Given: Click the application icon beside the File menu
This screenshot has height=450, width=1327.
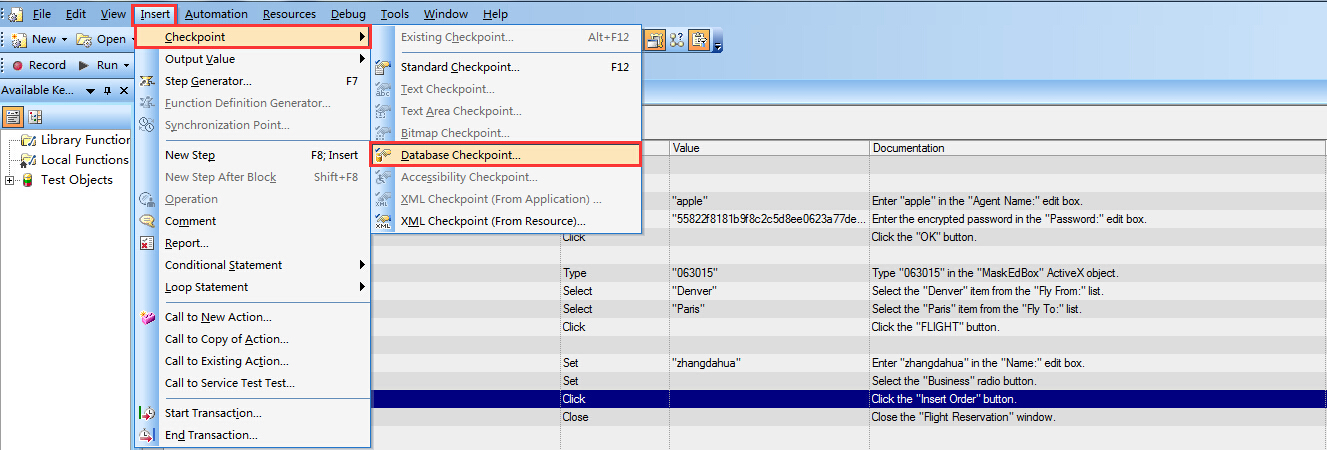Looking at the screenshot, I should [x=17, y=14].
